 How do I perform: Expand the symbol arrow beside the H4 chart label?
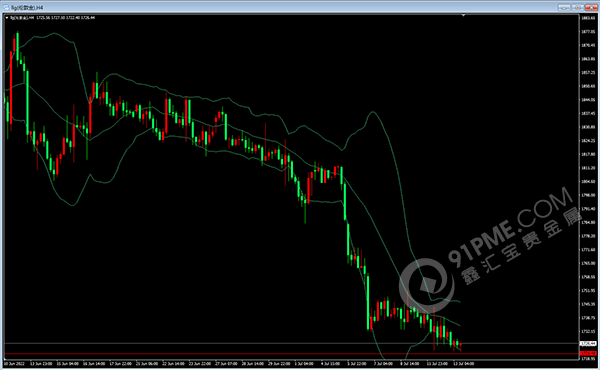click(x=7, y=18)
